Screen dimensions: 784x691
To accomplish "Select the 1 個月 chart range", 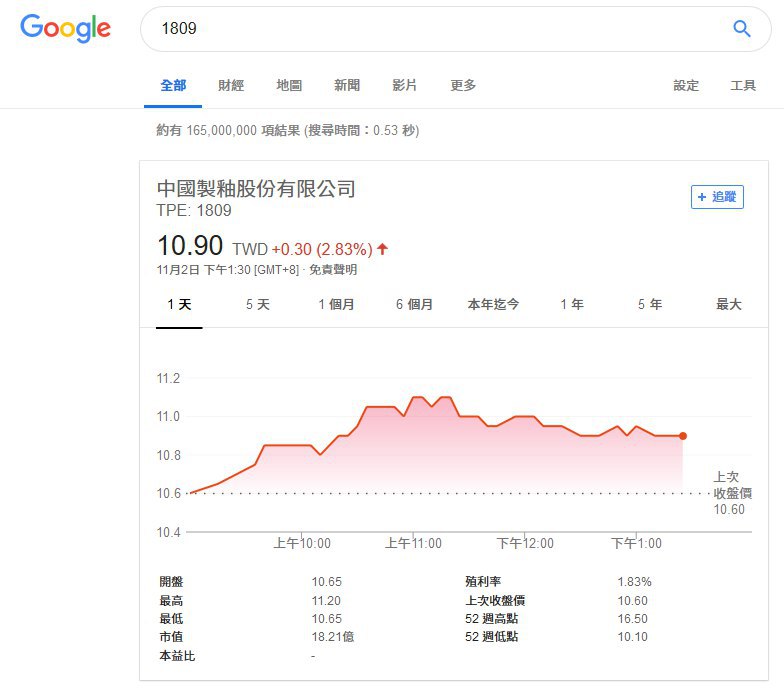I will pos(336,304).
